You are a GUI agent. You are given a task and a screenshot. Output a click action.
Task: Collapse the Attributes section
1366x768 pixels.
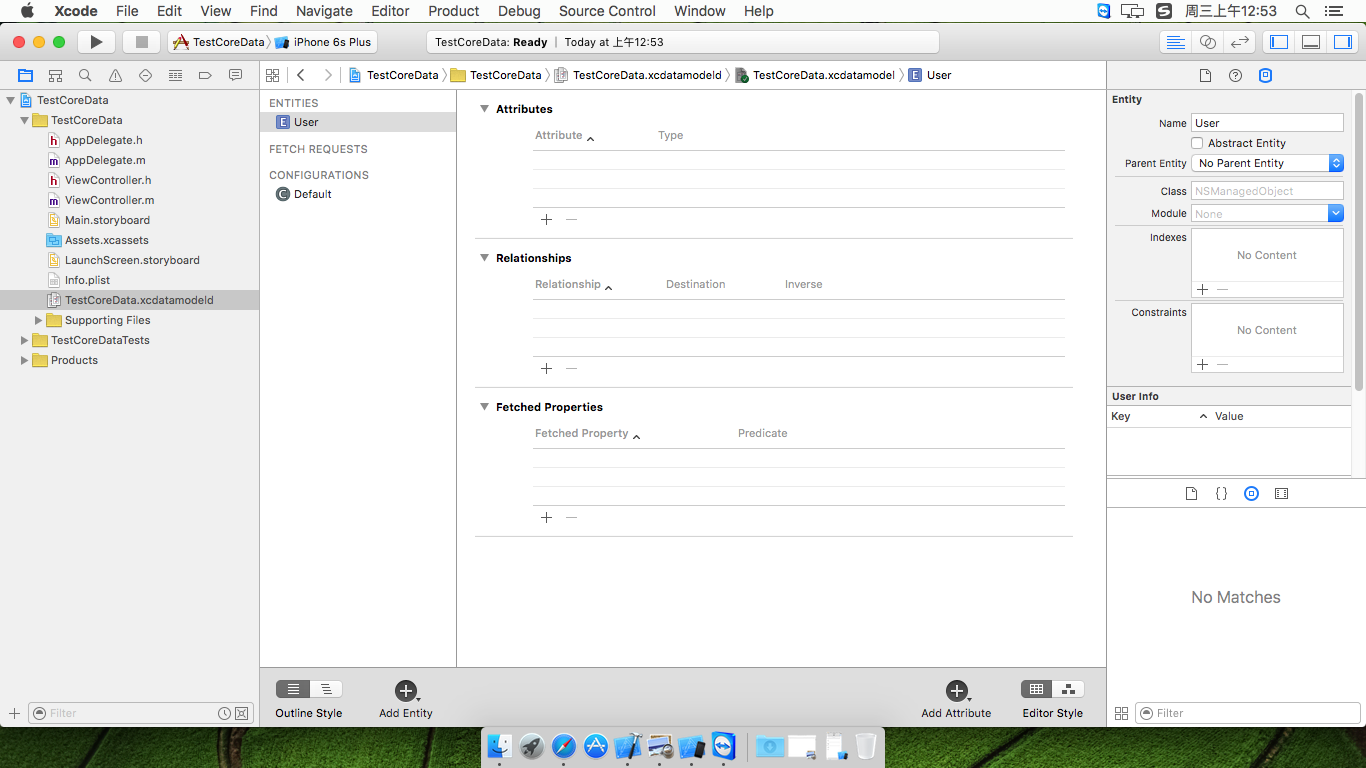click(x=484, y=109)
